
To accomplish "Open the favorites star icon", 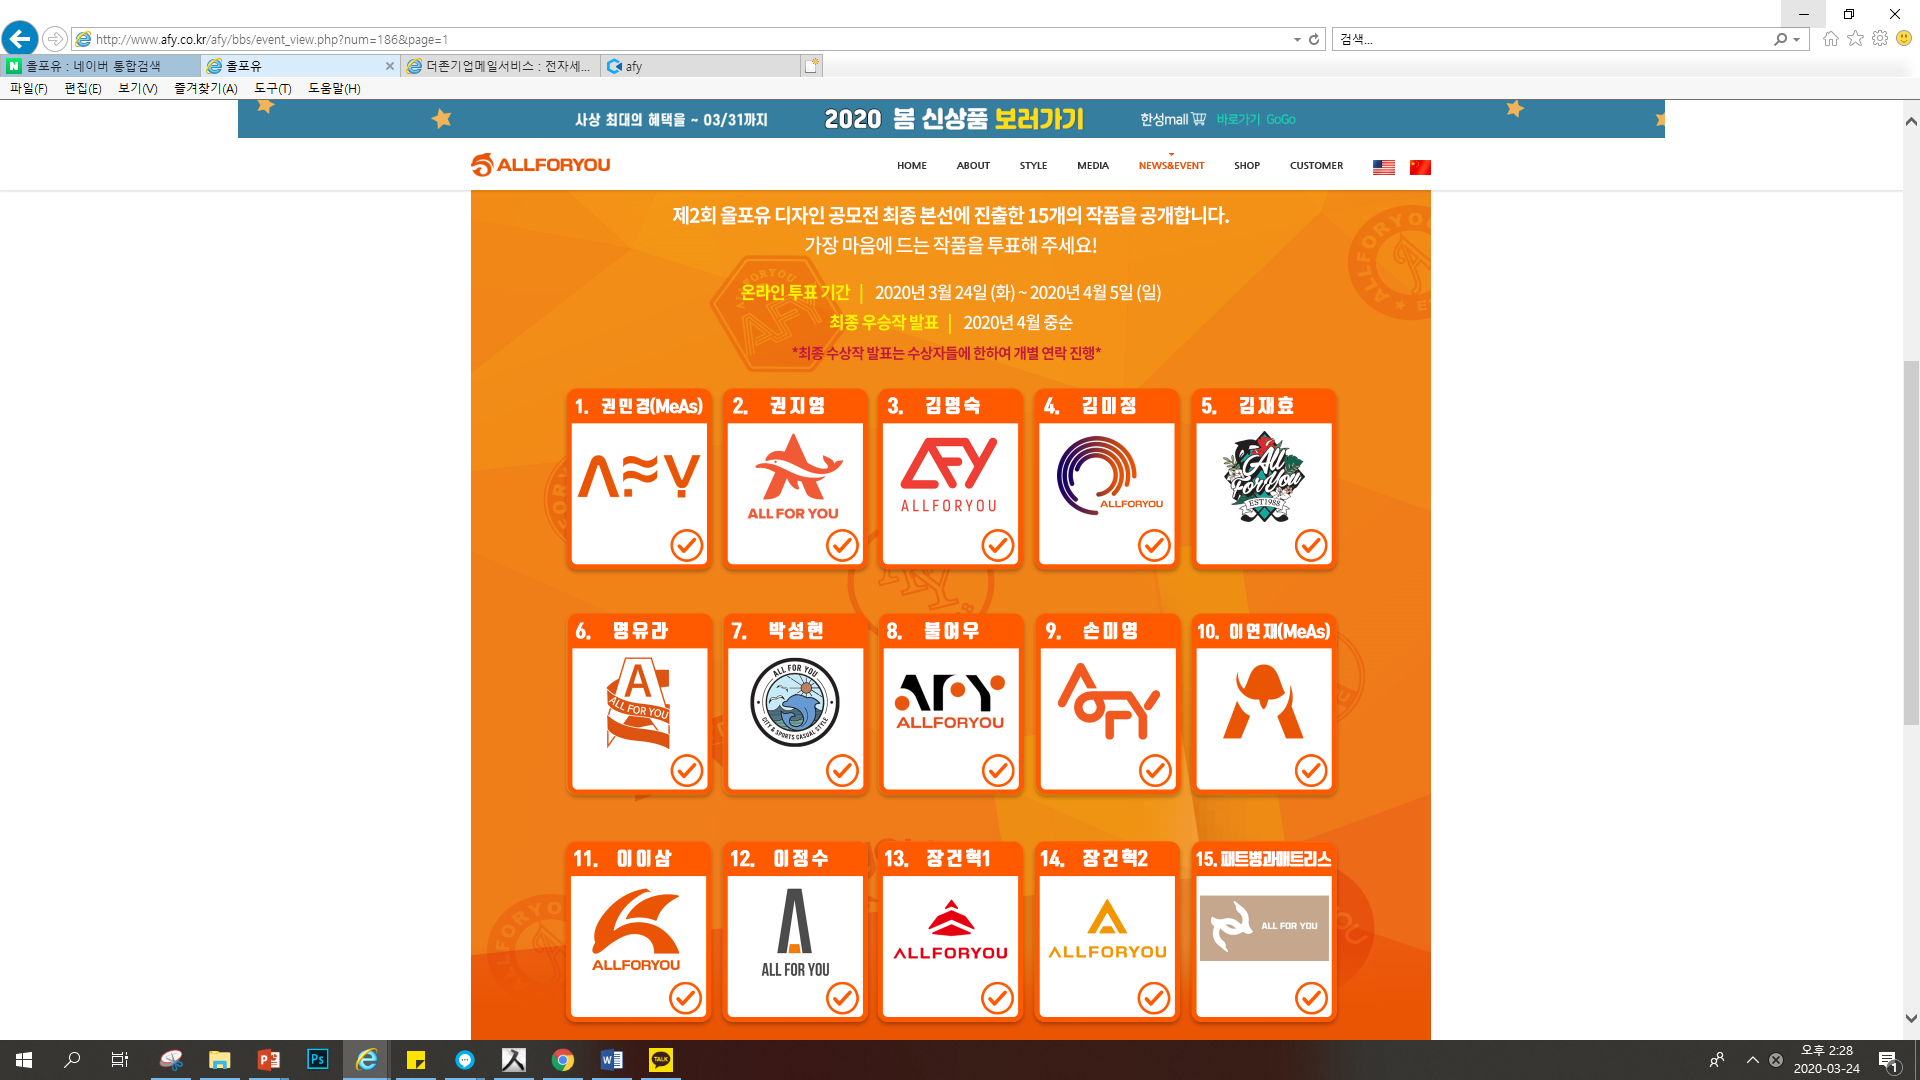I will pos(1856,38).
